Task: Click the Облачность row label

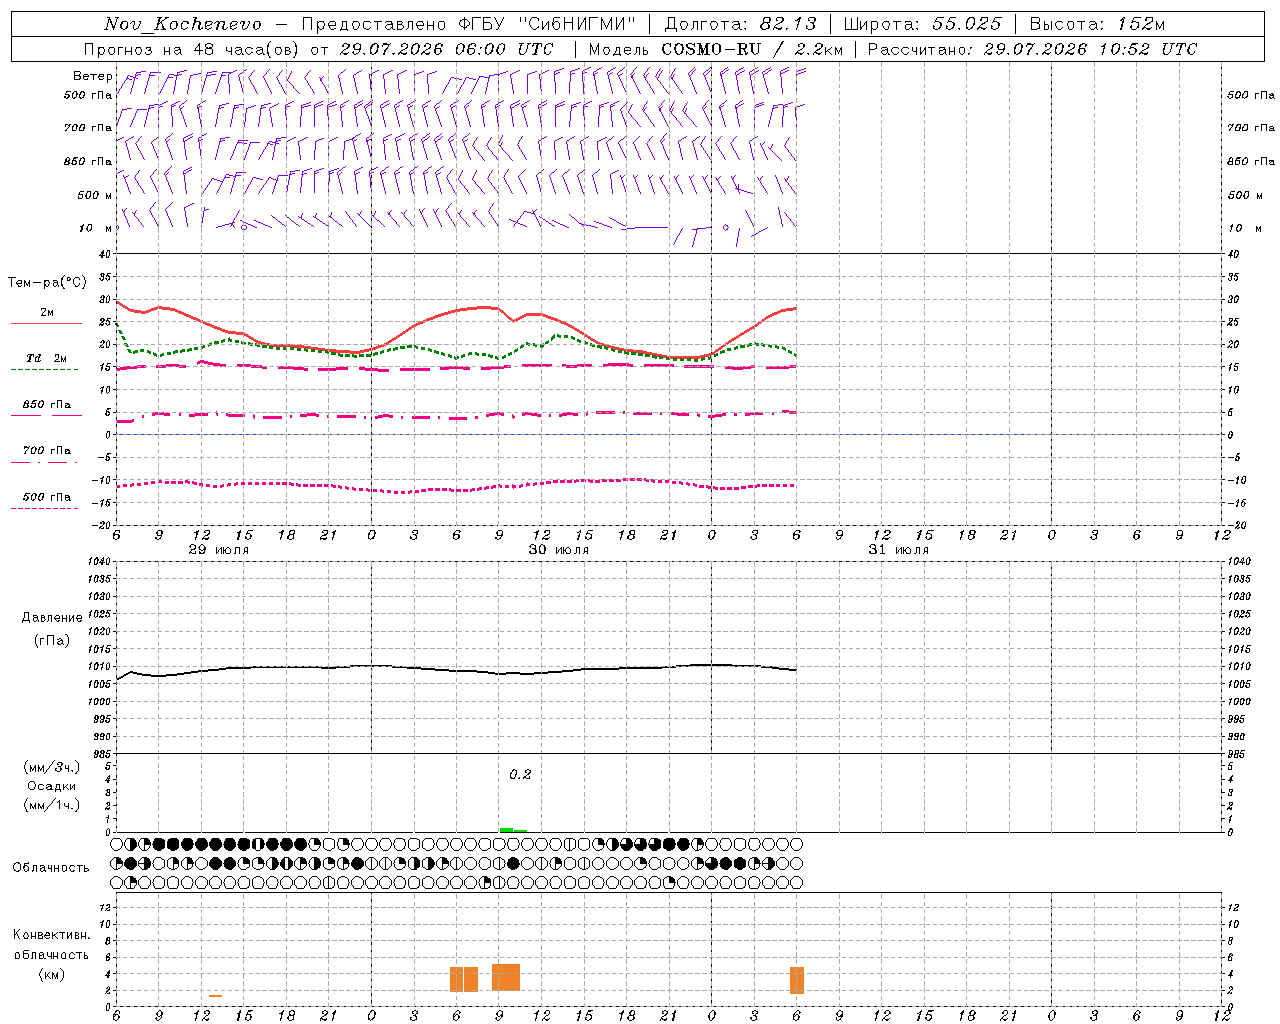Action: (x=51, y=867)
